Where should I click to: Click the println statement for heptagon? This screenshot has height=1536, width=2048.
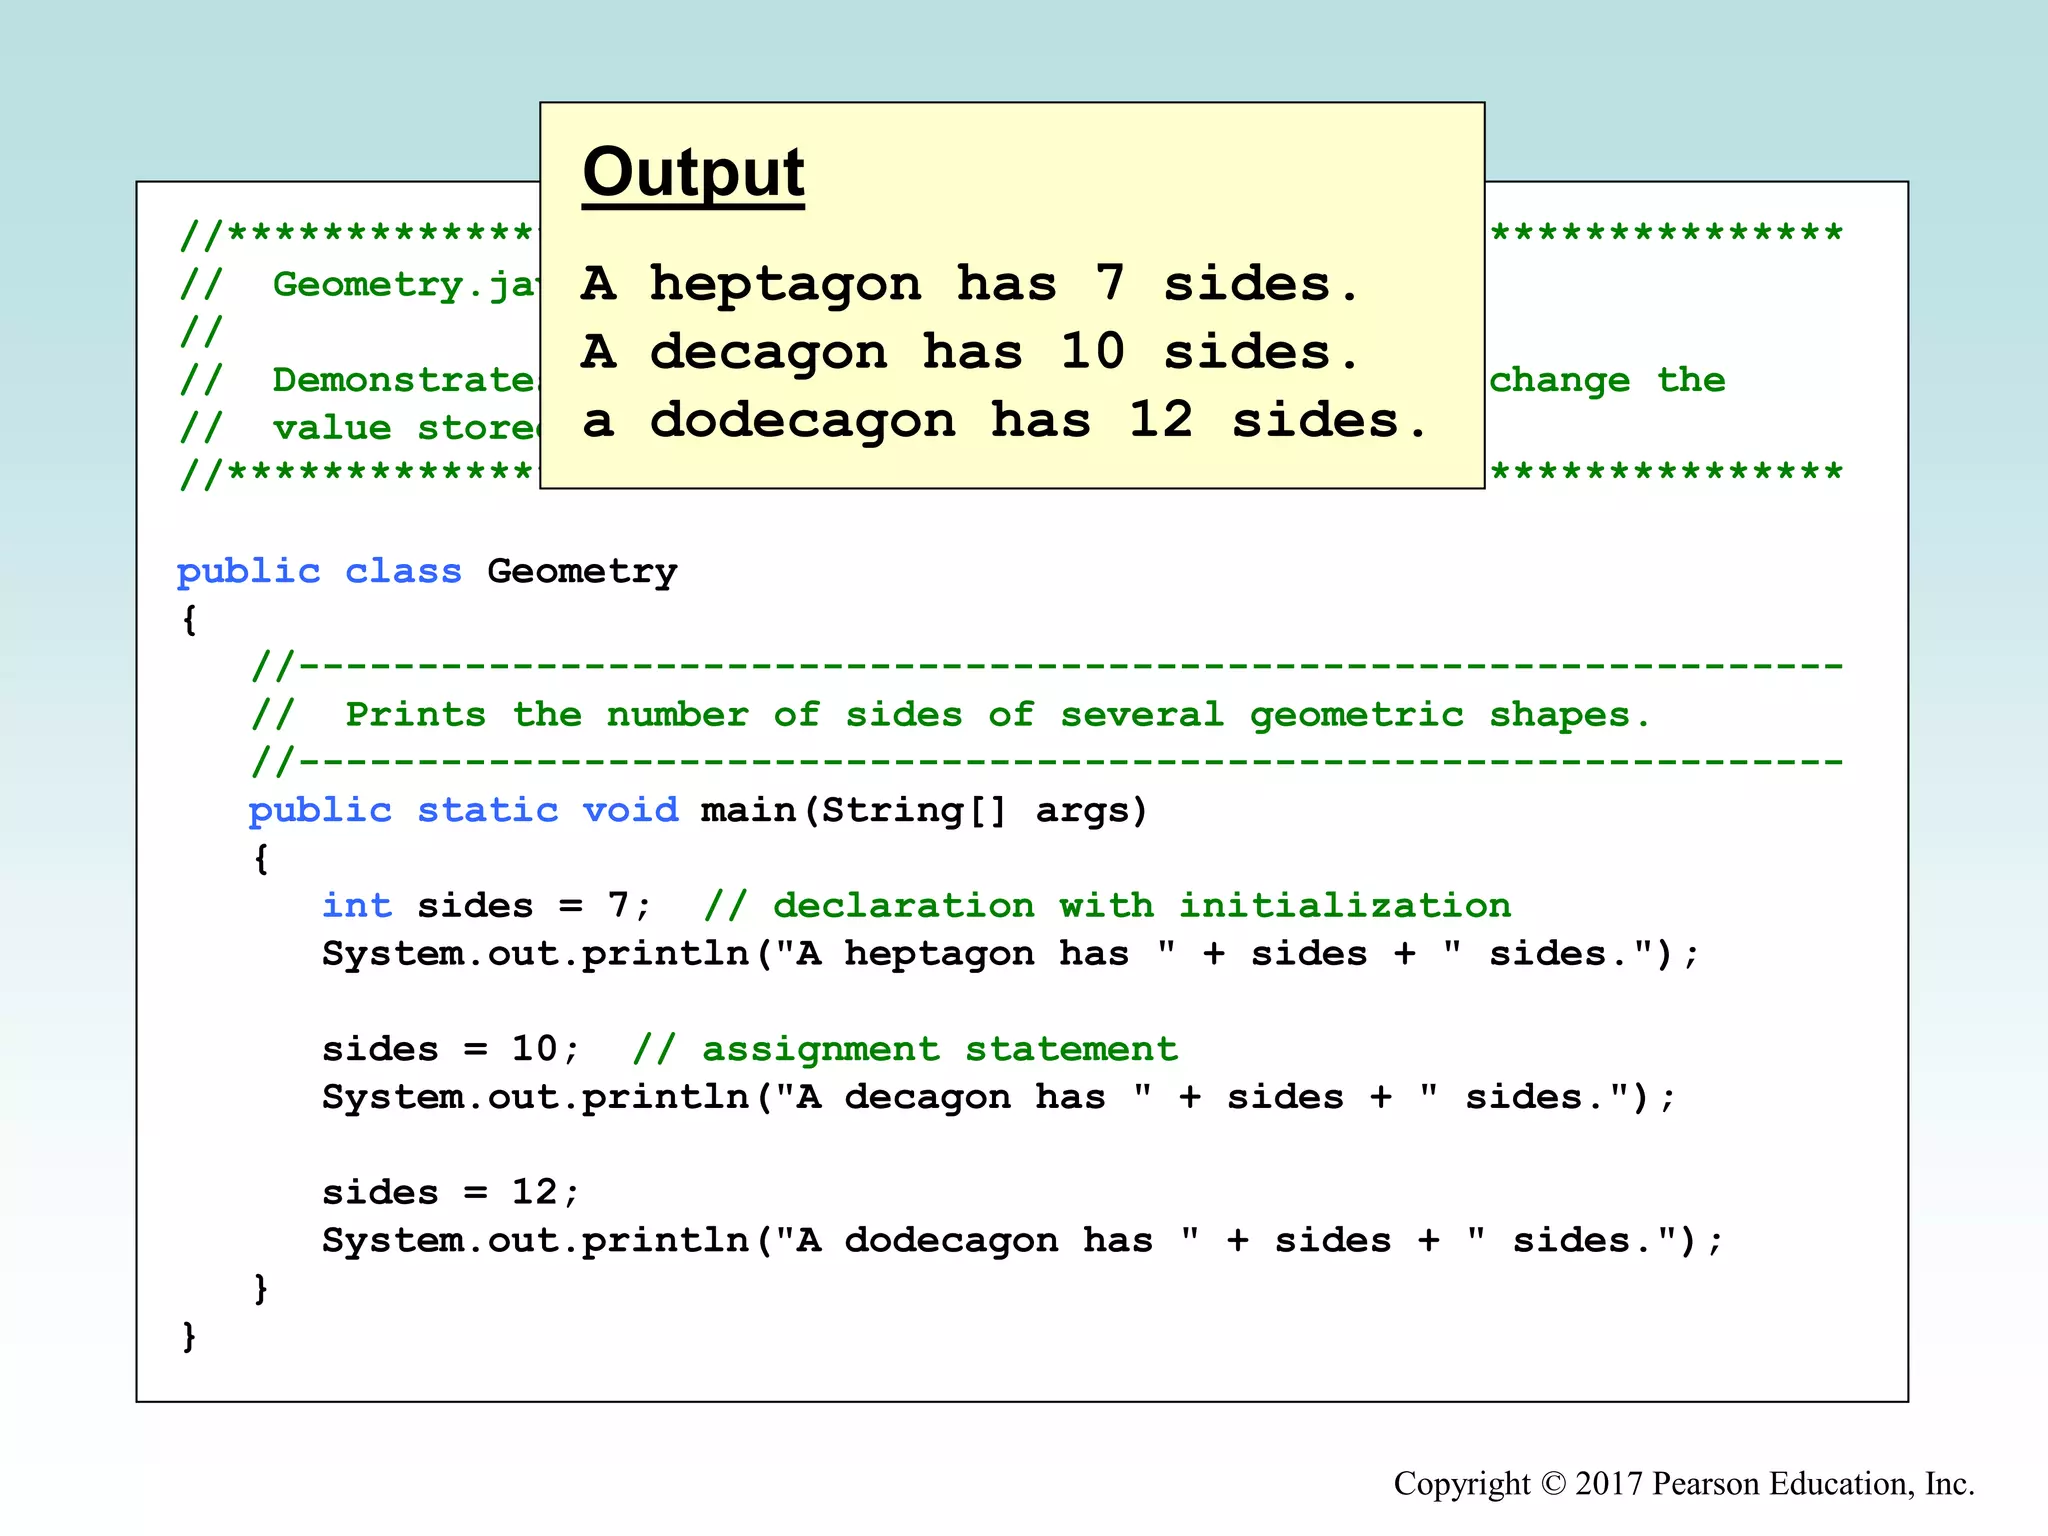pyautogui.click(x=1010, y=954)
